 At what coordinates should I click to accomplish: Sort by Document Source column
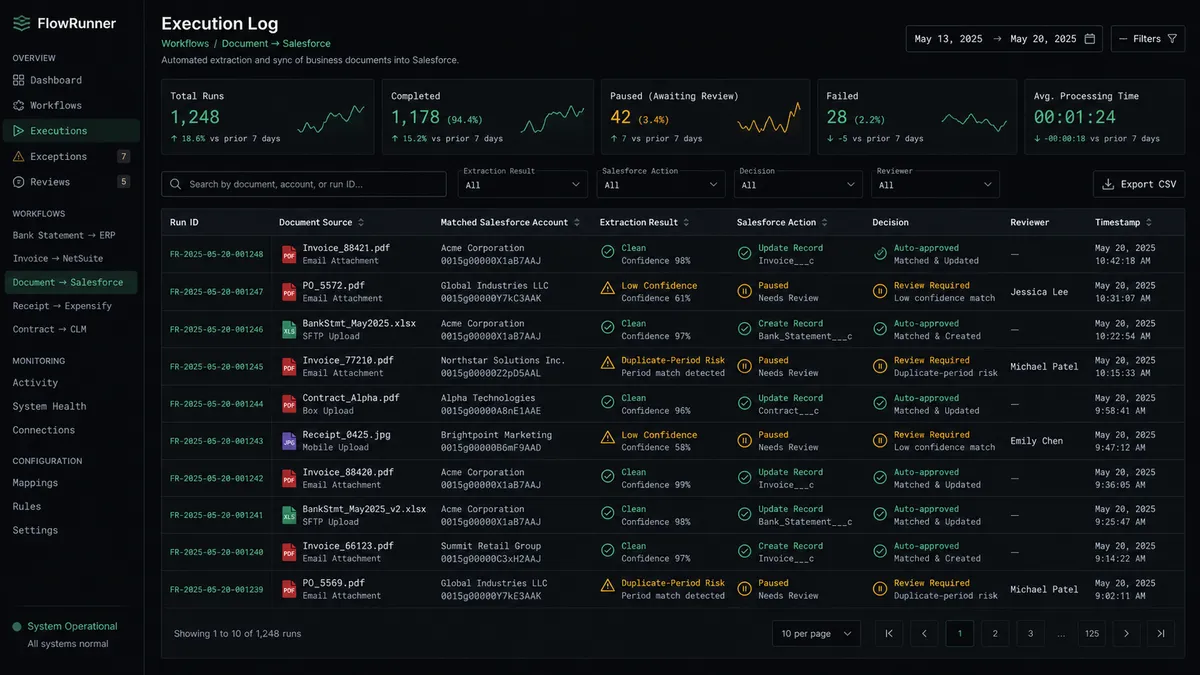click(321, 222)
